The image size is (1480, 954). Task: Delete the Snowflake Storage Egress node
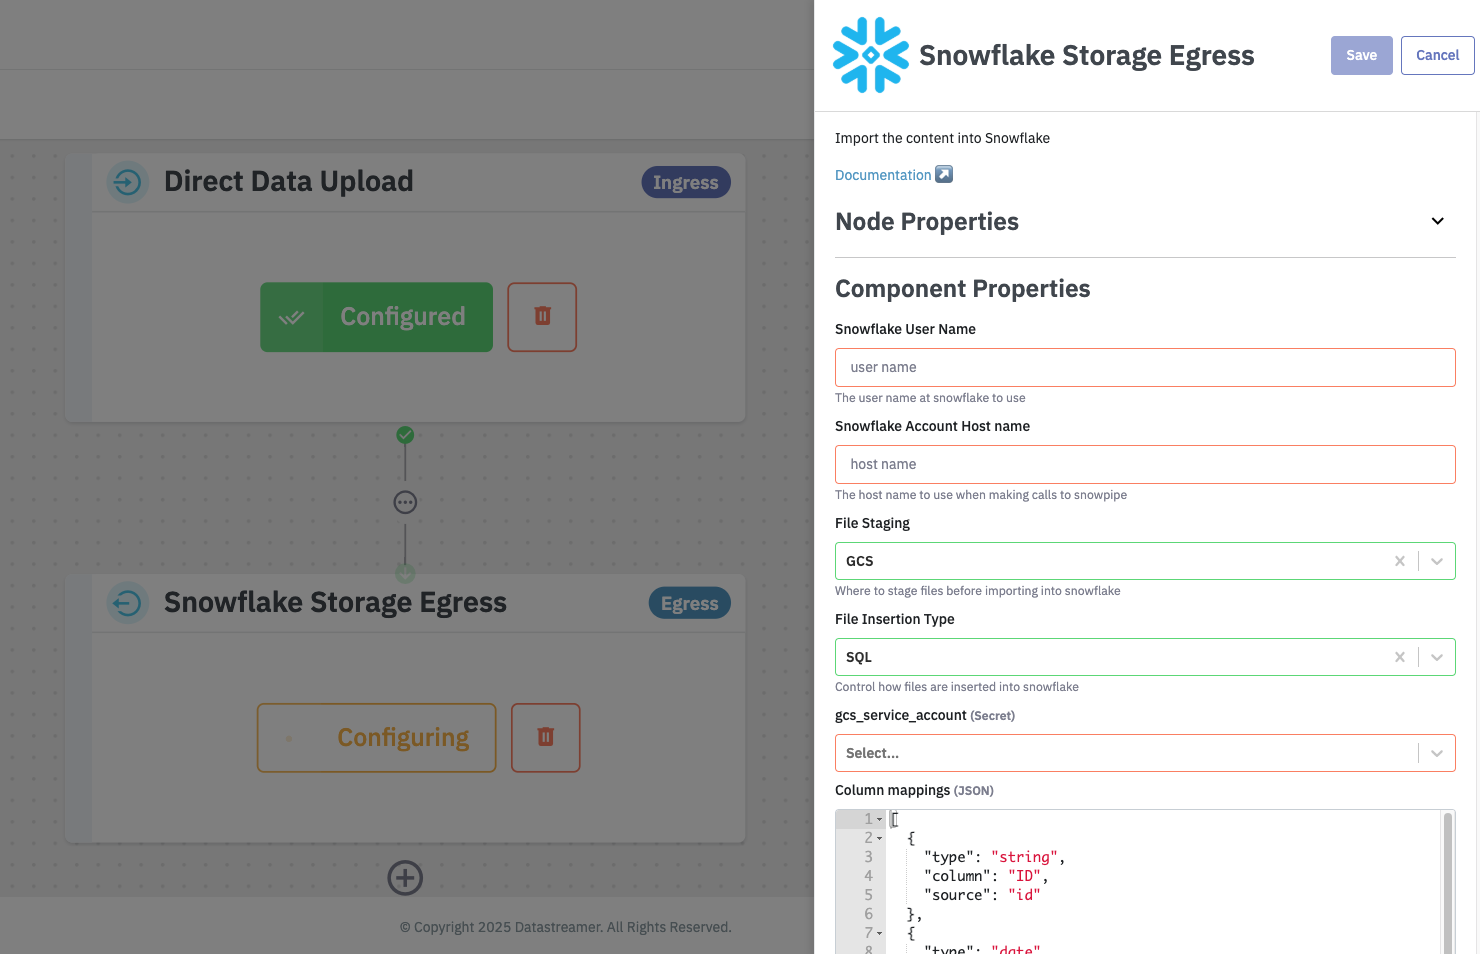(546, 738)
